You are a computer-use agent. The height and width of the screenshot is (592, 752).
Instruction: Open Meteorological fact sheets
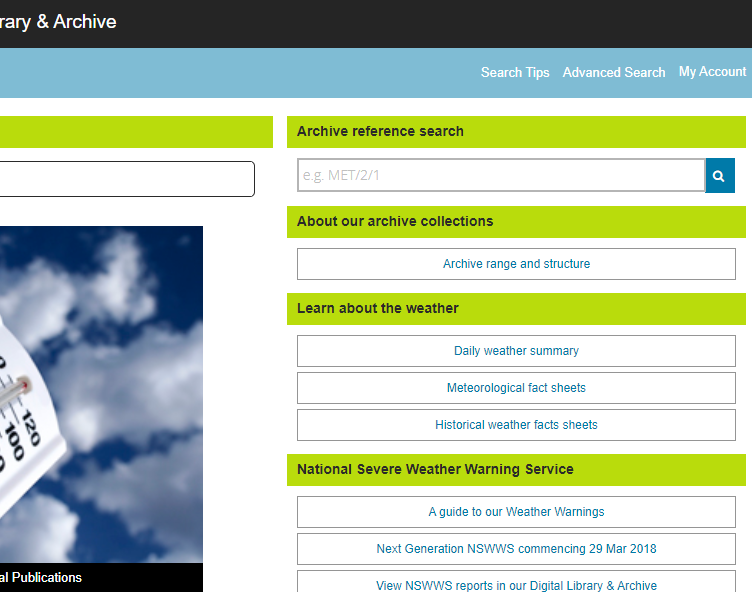point(516,388)
